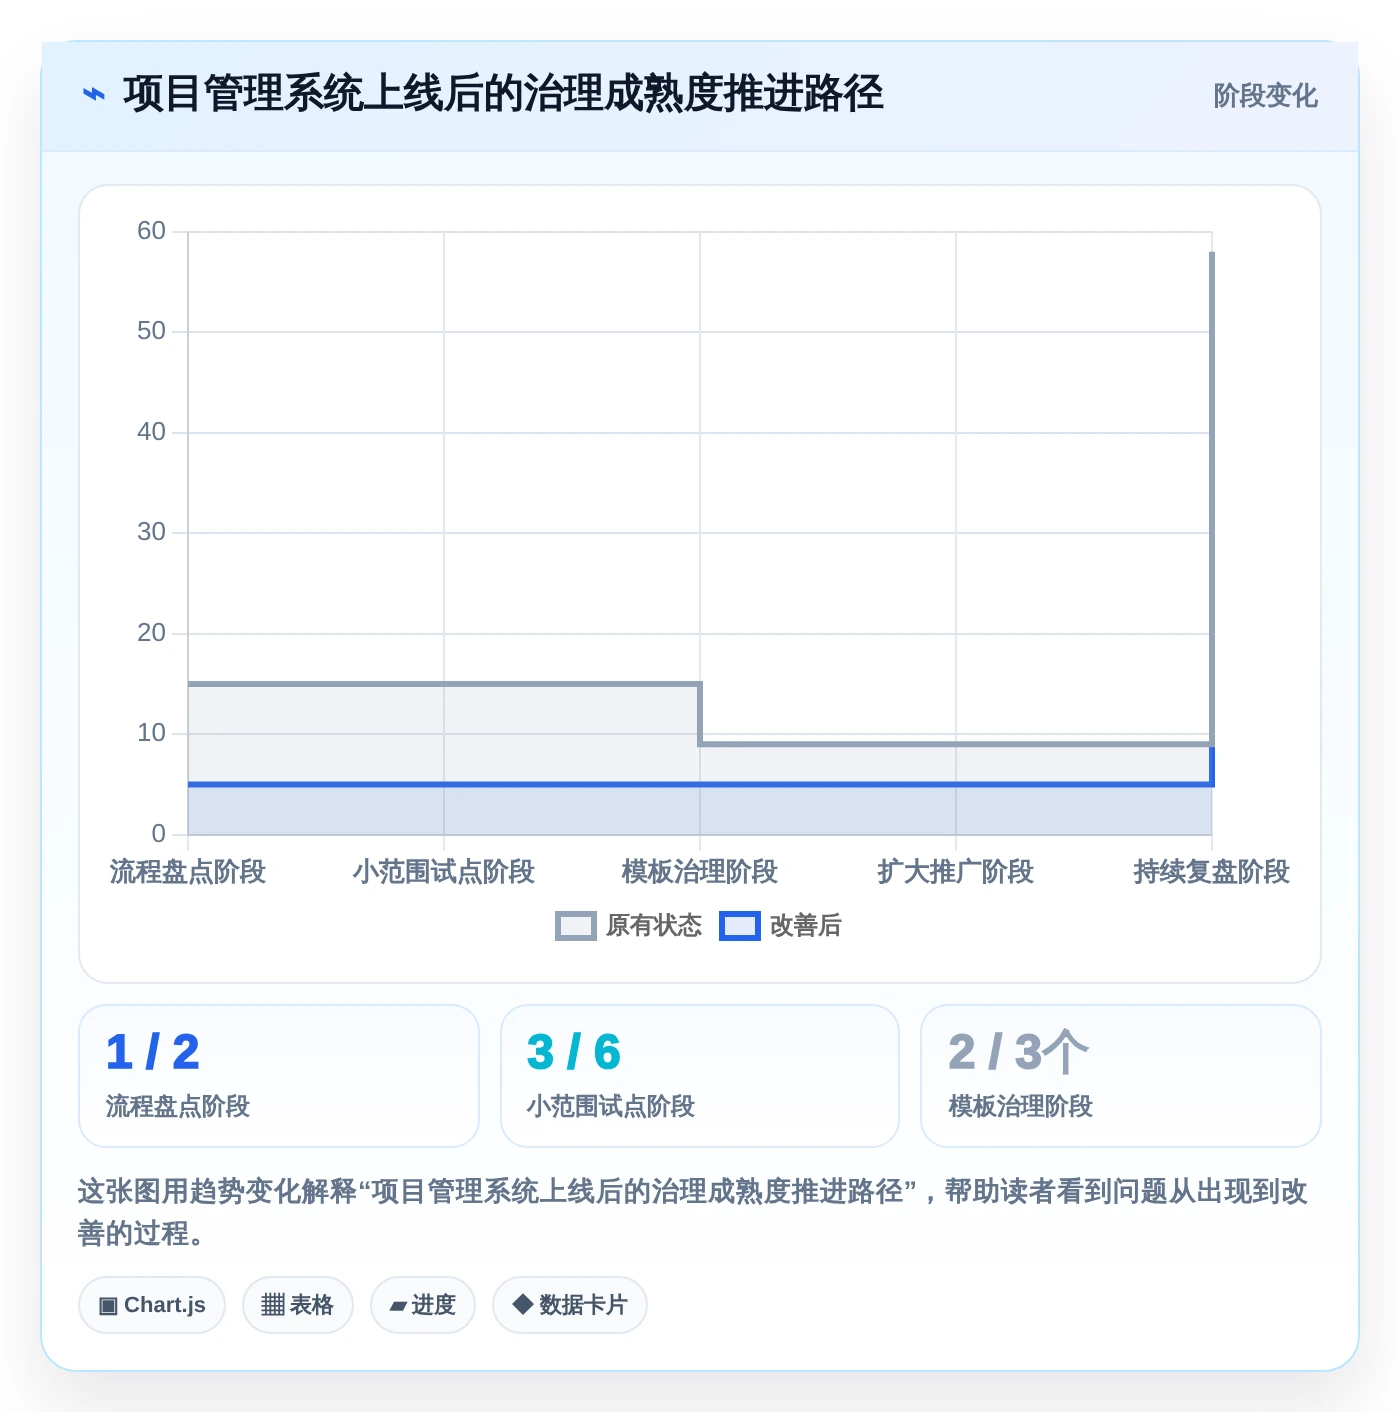
Task: Click the grid icon in 表格 chip
Action: [273, 1305]
